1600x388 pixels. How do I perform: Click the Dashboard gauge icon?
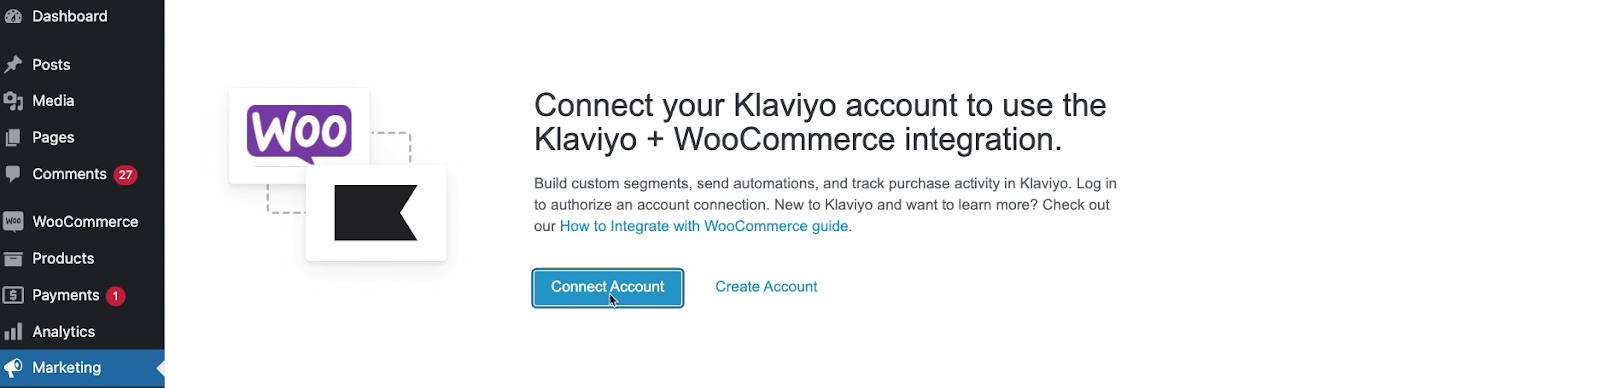tap(13, 16)
